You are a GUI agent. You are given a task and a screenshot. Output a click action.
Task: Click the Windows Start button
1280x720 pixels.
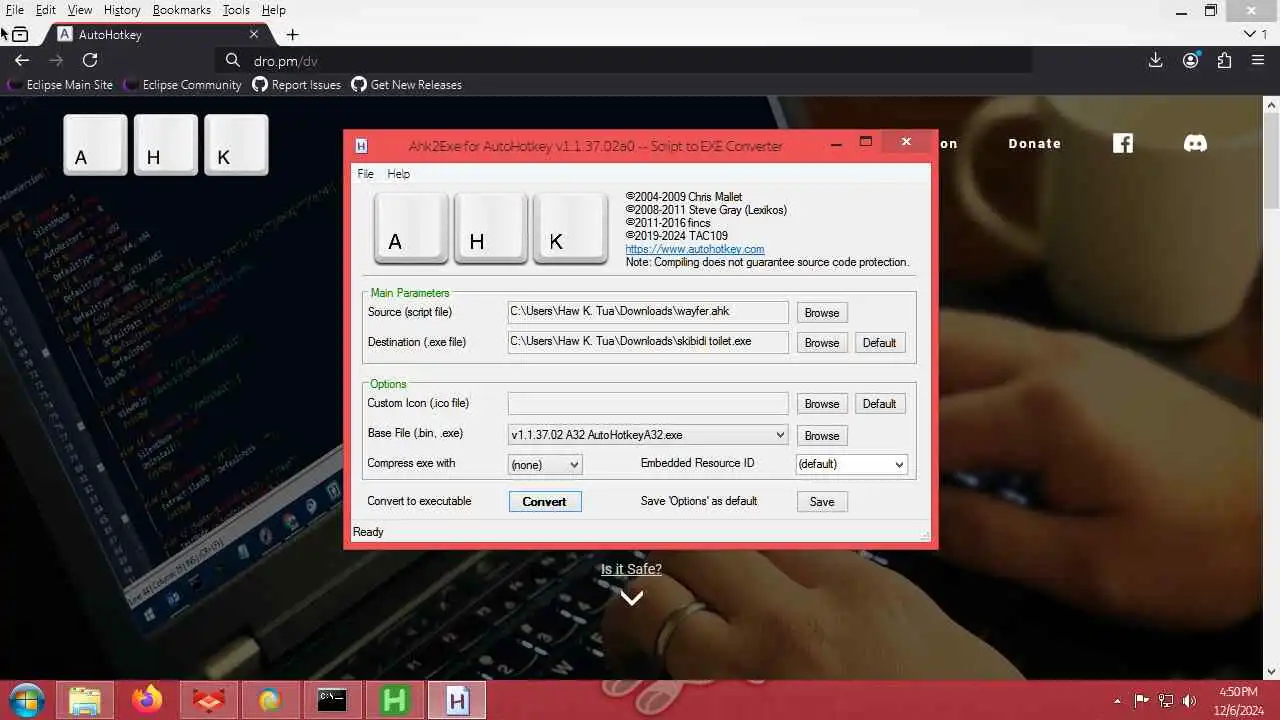click(x=26, y=700)
